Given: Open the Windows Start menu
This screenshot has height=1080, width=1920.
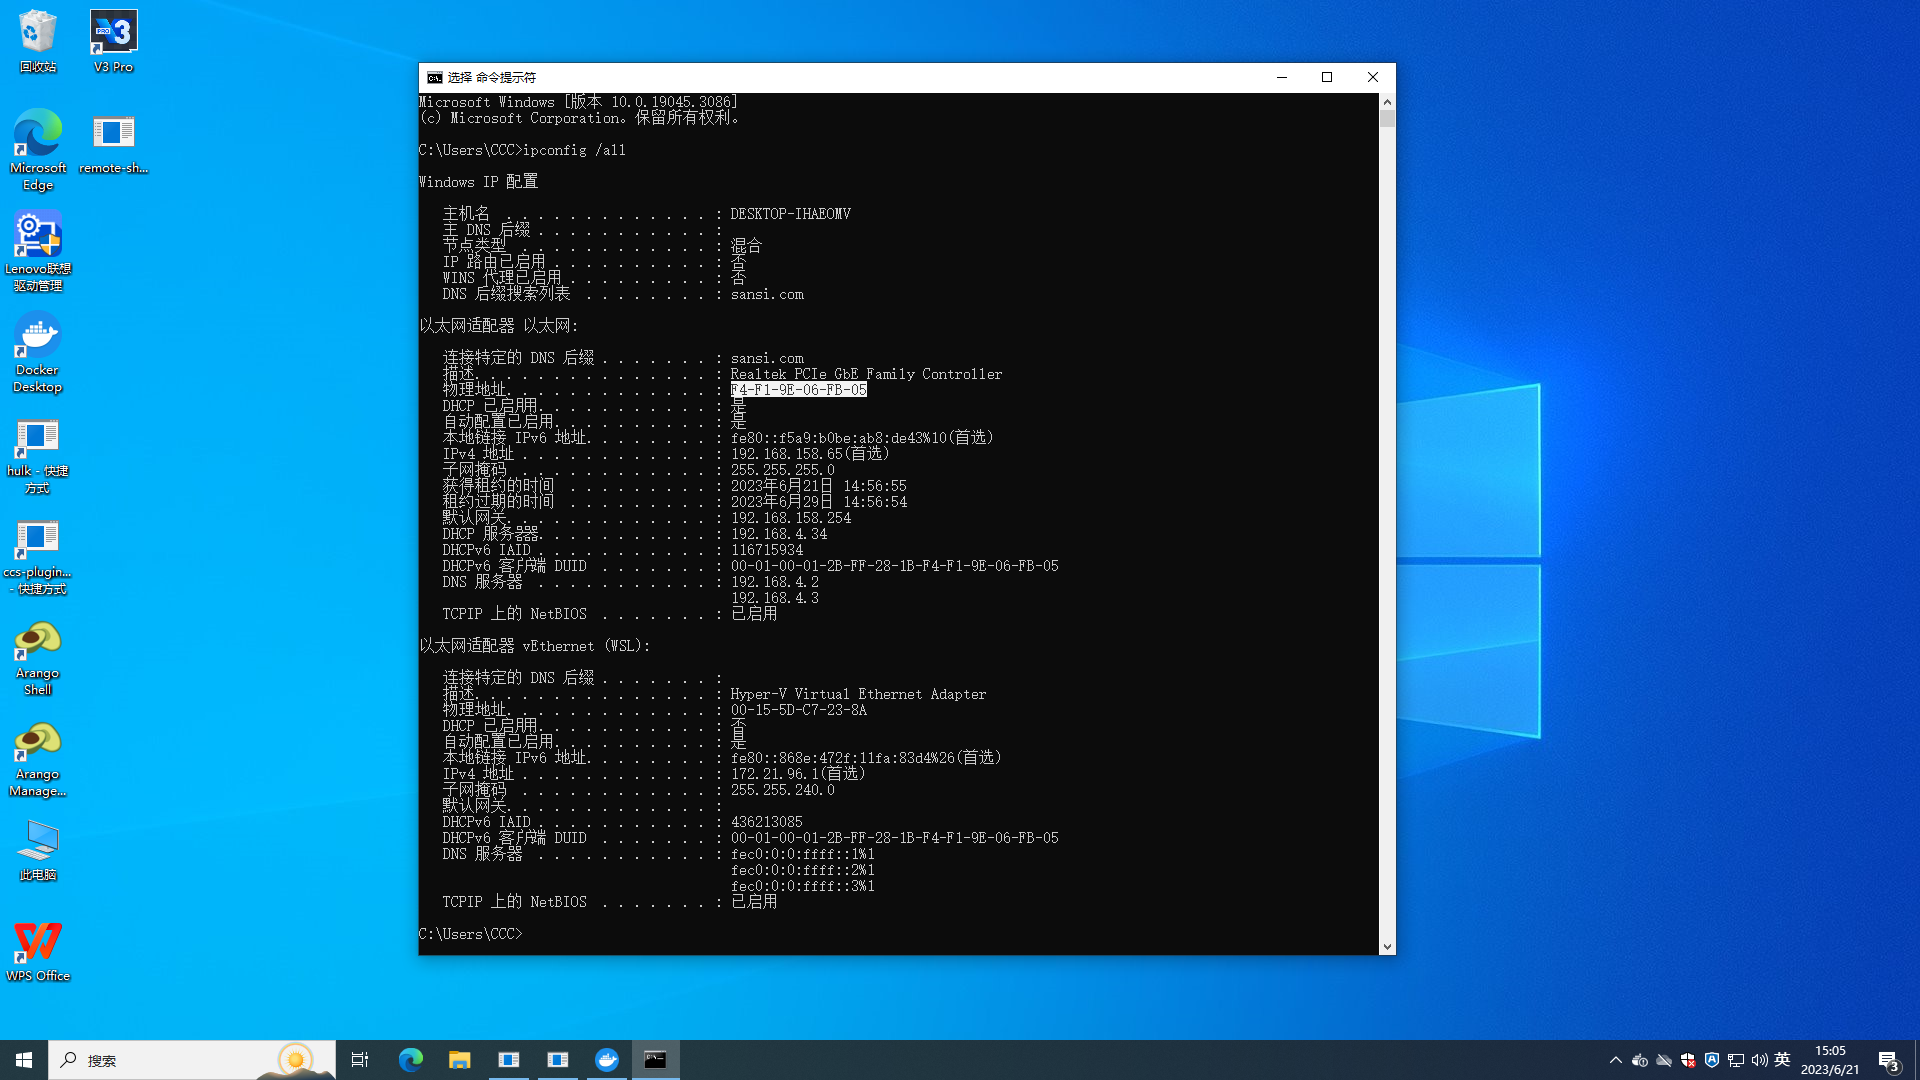Looking at the screenshot, I should [x=24, y=1060].
